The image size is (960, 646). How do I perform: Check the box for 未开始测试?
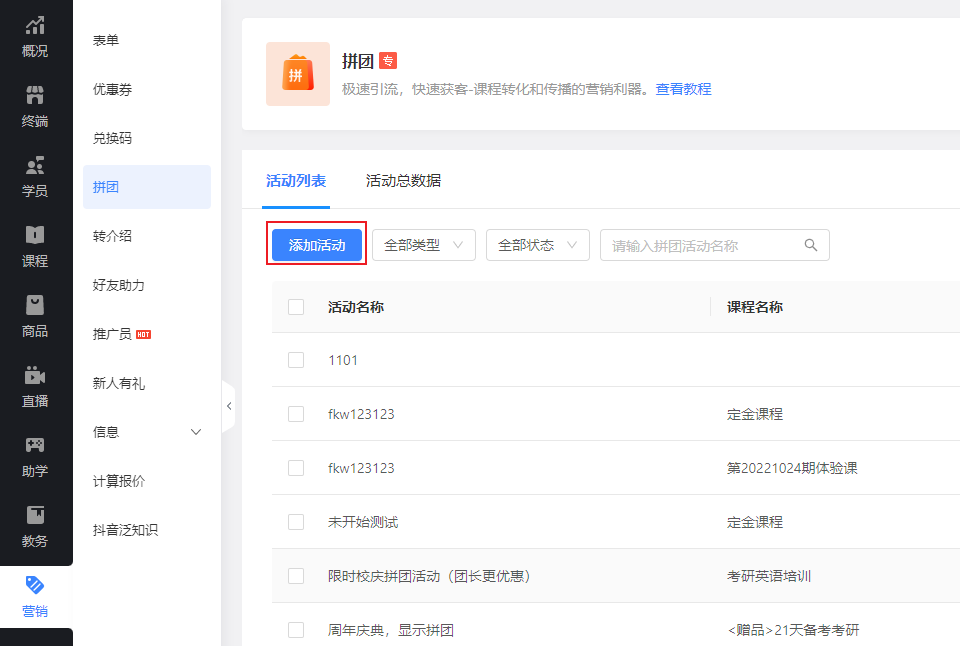point(296,522)
